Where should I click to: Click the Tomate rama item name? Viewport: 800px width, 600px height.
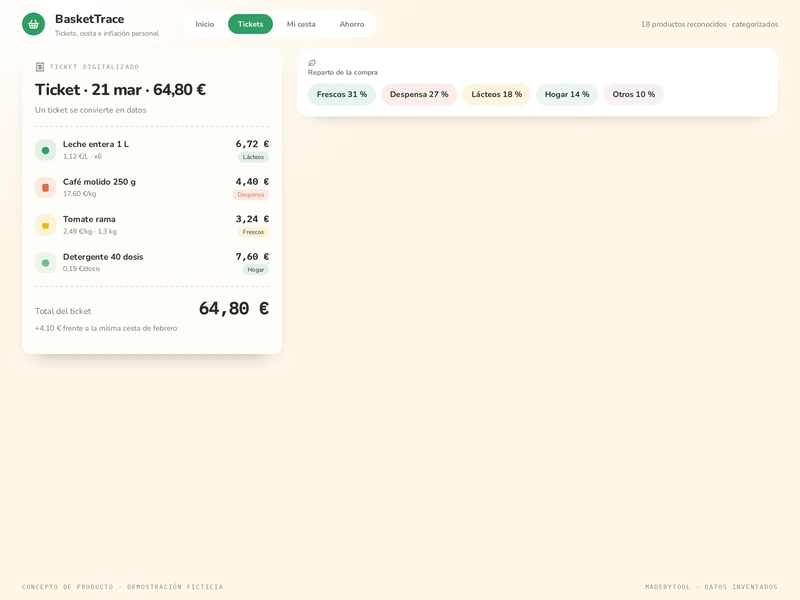89,219
